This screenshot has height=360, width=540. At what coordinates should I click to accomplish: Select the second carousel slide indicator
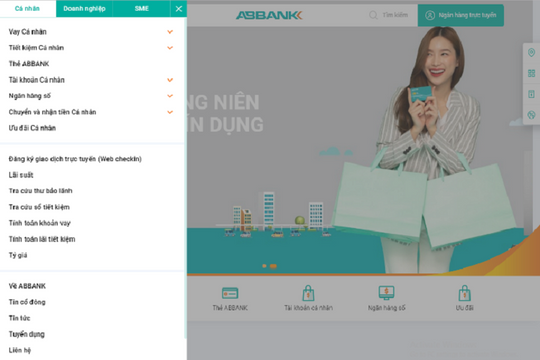click(273, 266)
